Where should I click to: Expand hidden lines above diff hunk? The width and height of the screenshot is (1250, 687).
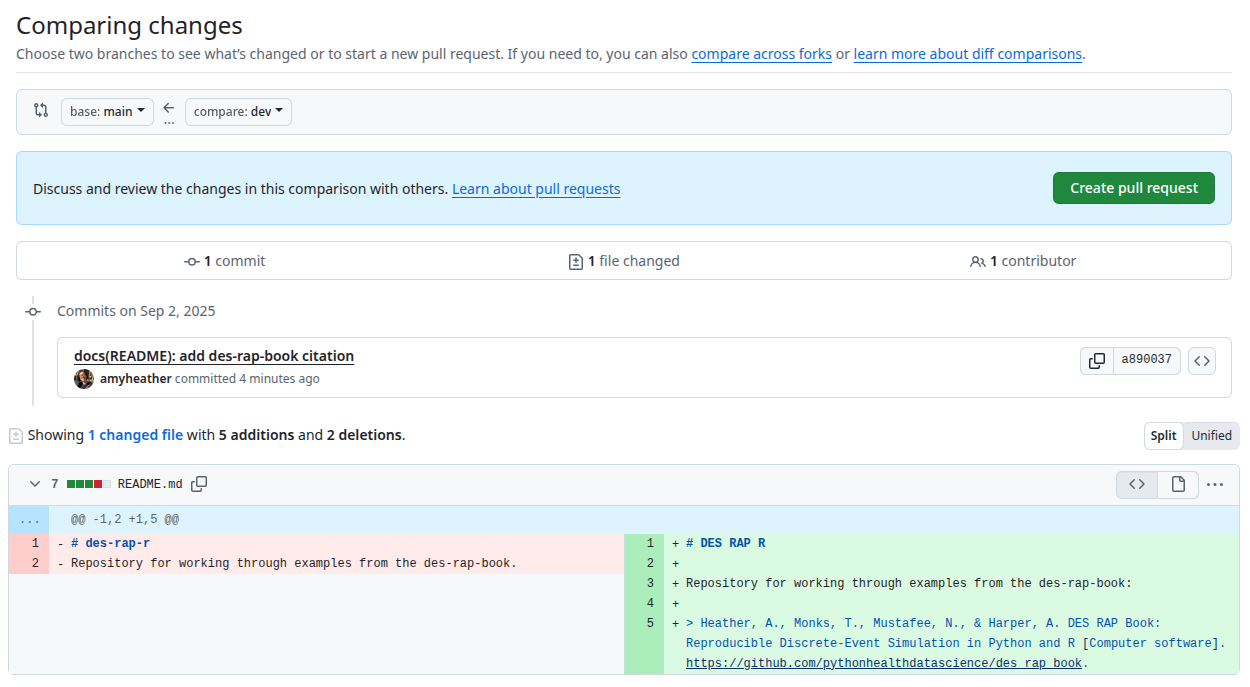pos(29,520)
